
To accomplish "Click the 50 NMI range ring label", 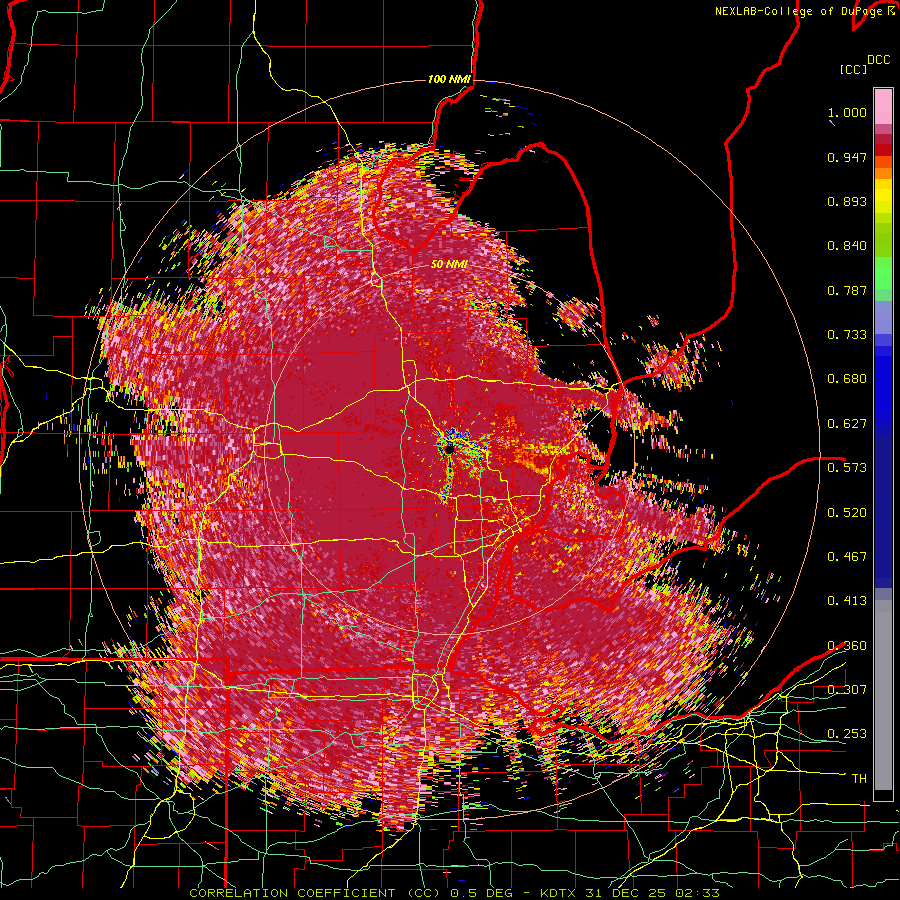I will coord(449,264).
